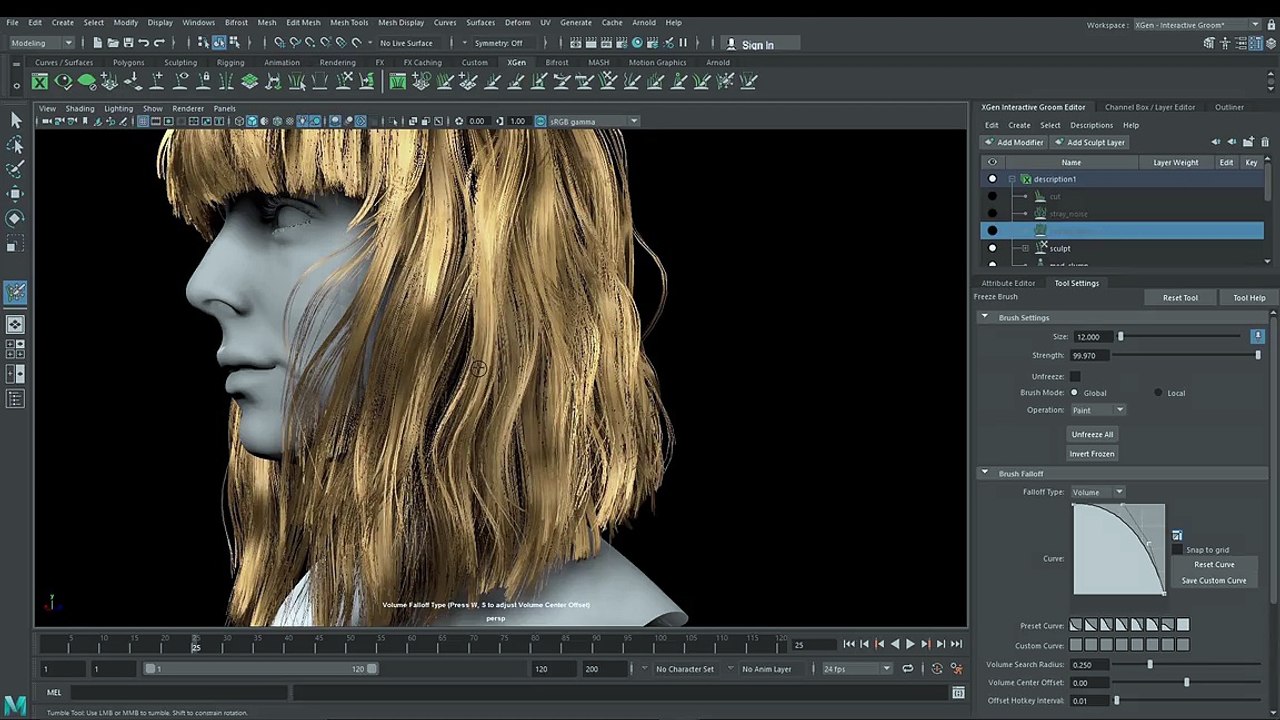The height and width of the screenshot is (720, 1280).
Task: Select the arrow Select tool in toolbox
Action: 15,120
